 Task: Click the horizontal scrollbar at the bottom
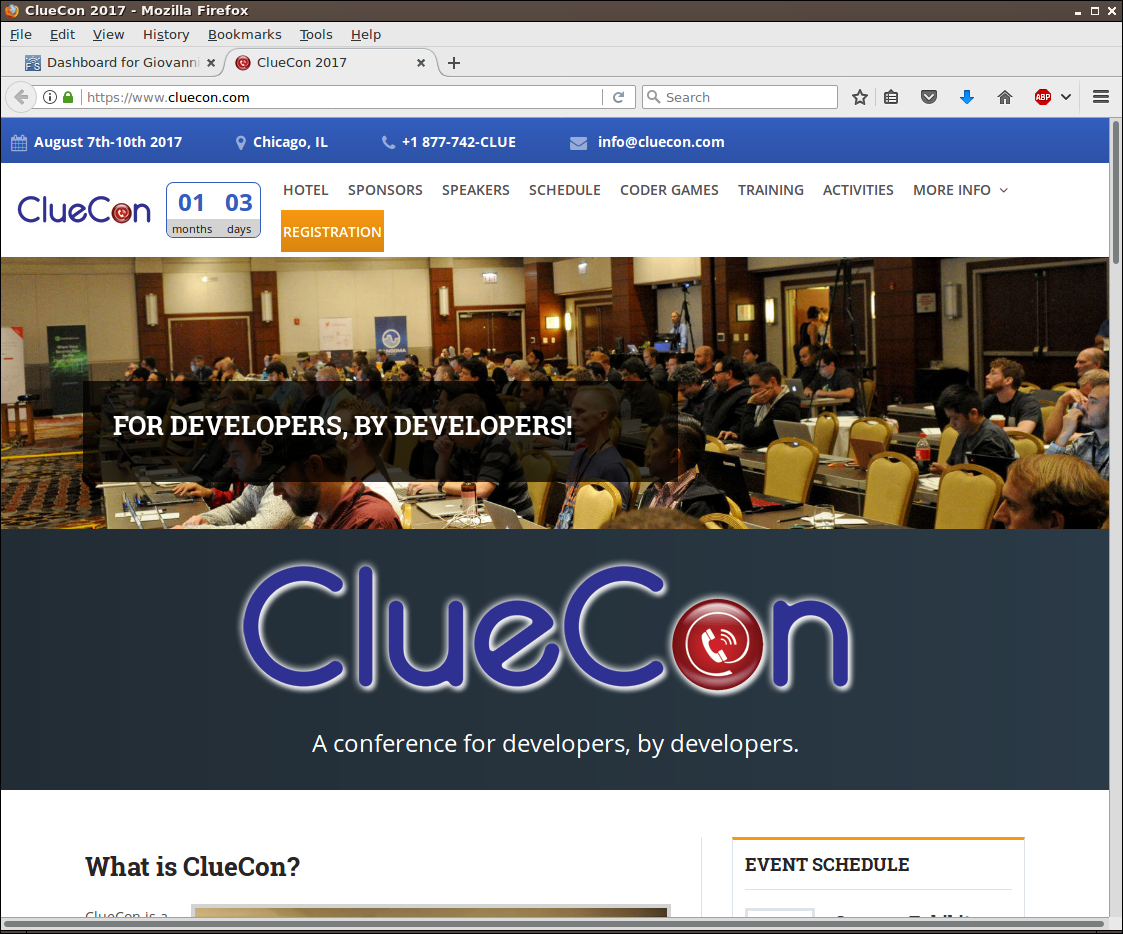[x=553, y=923]
